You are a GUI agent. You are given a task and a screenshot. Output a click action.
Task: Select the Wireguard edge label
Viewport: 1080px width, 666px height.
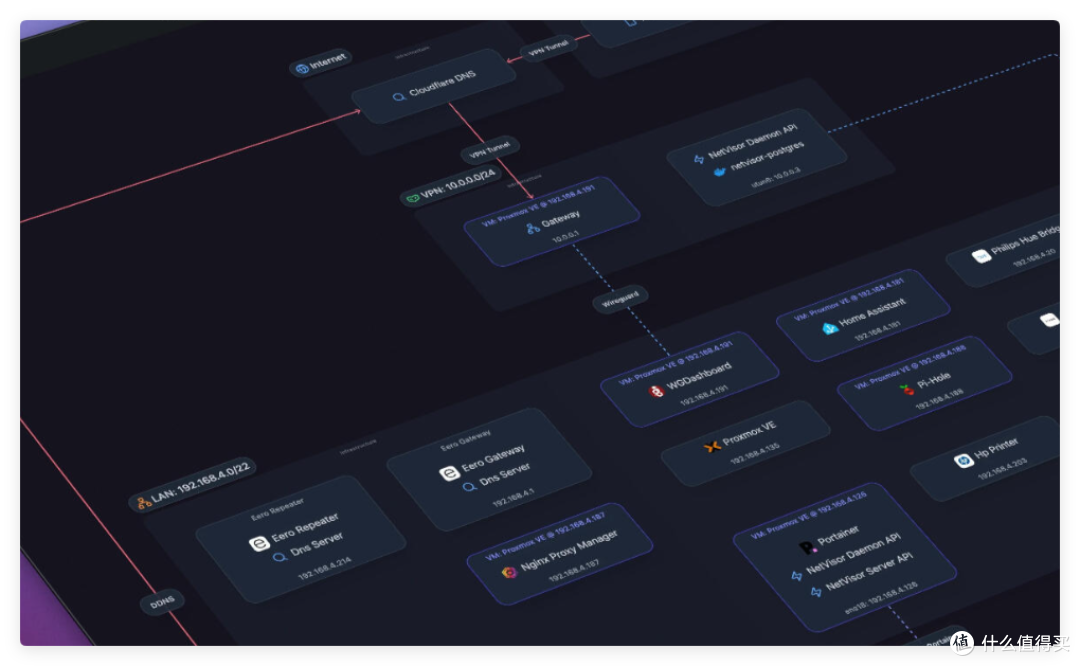pos(621,300)
